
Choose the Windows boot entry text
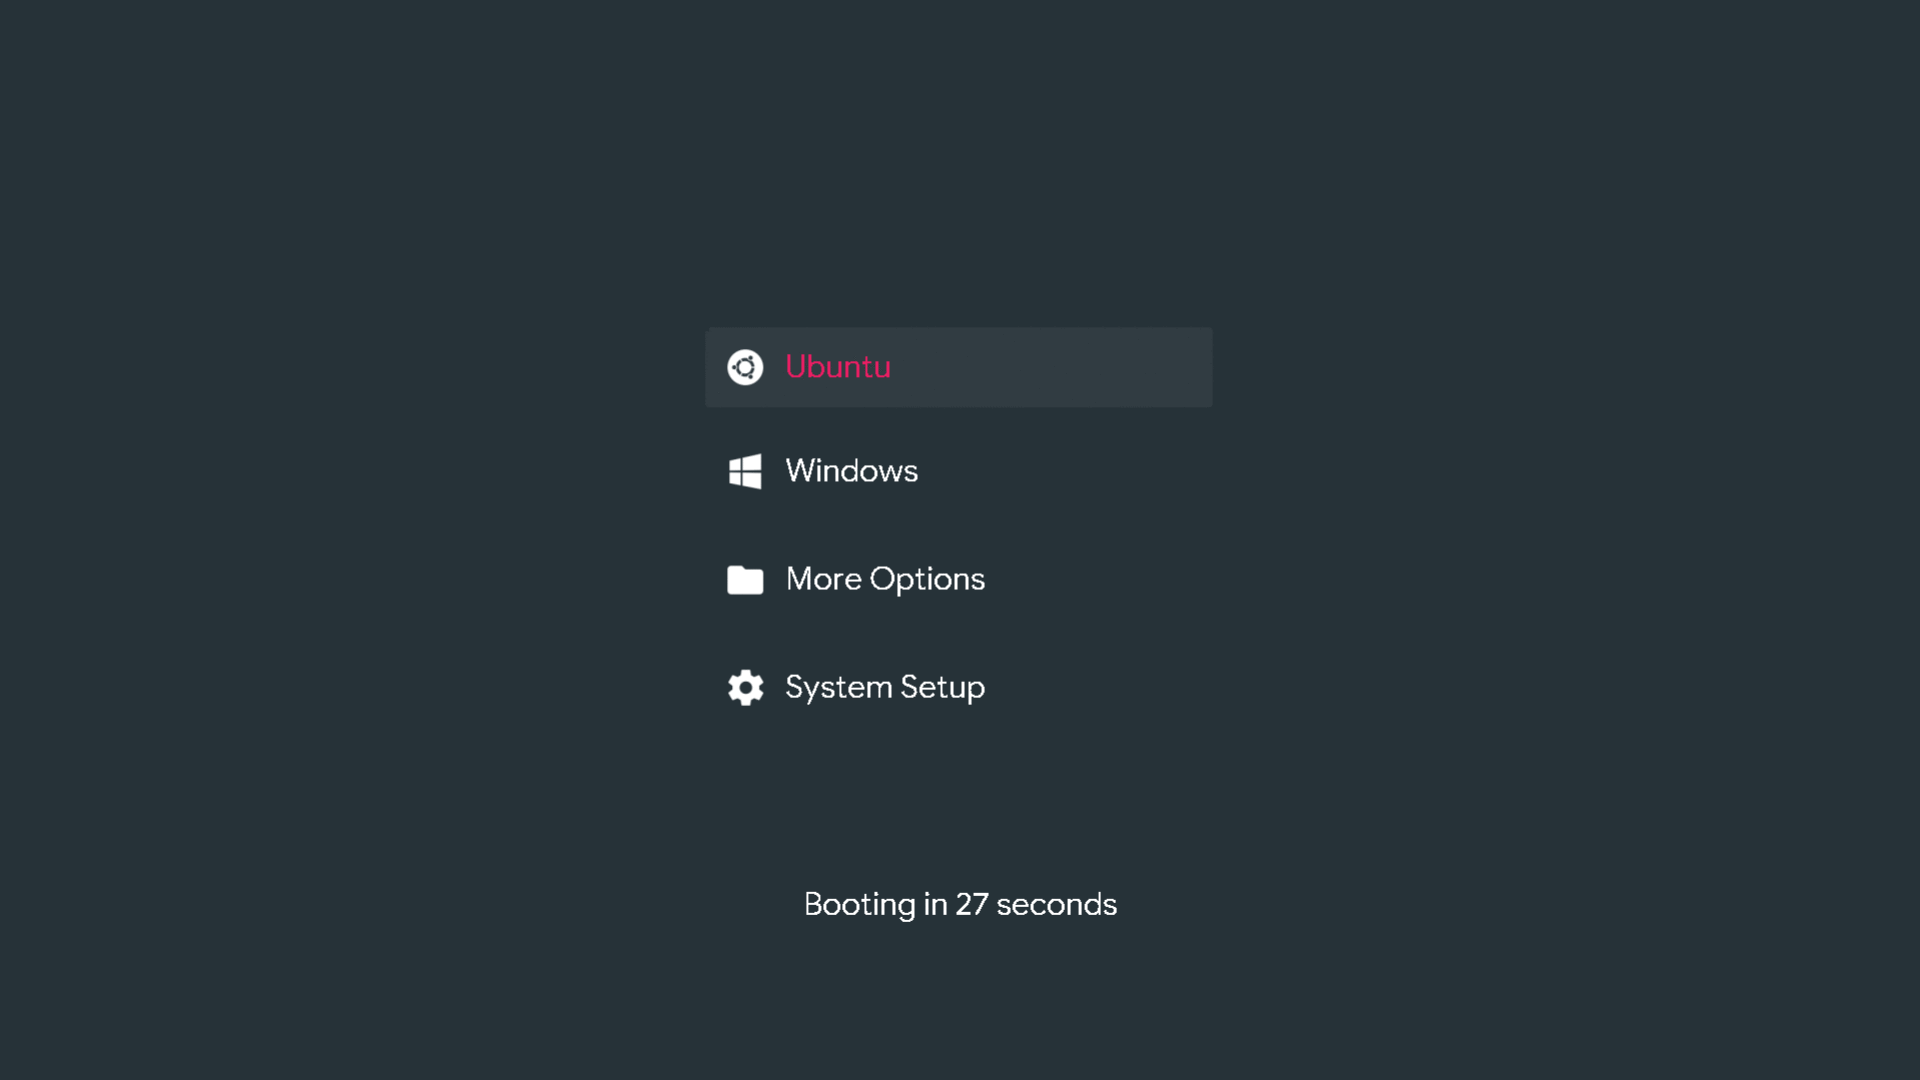click(851, 471)
